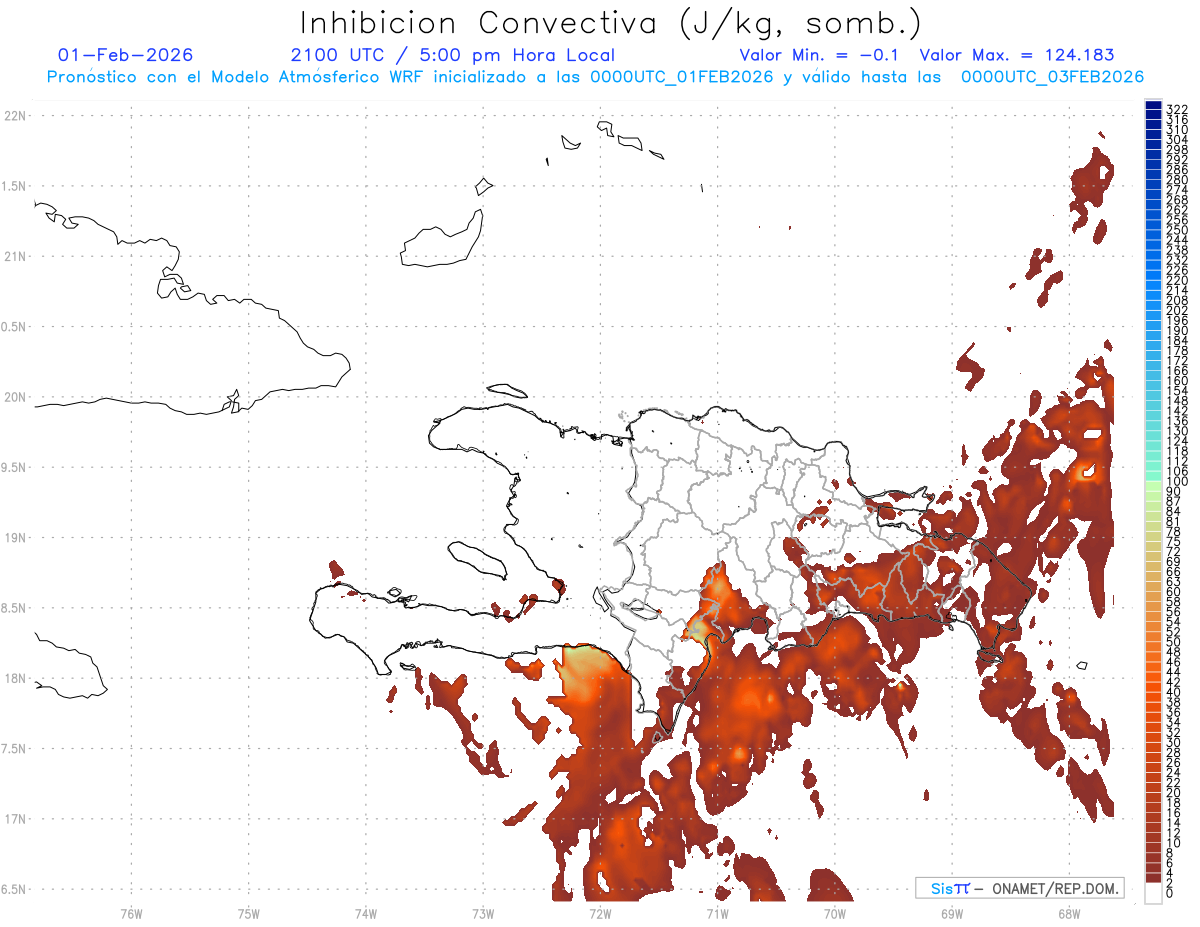The image size is (1200, 927).
Task: Click the 'Valor Max. = 124.183' readout
Action: point(1017,55)
